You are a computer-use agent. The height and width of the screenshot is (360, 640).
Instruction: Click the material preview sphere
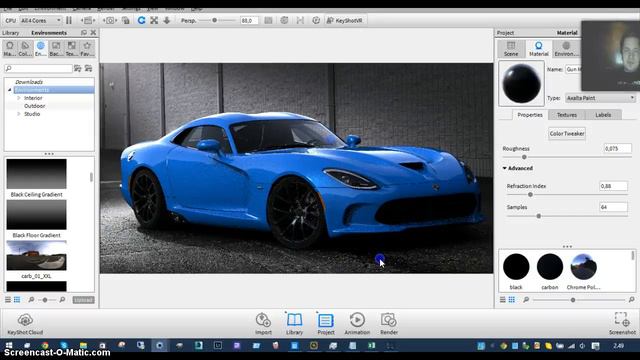click(521, 83)
